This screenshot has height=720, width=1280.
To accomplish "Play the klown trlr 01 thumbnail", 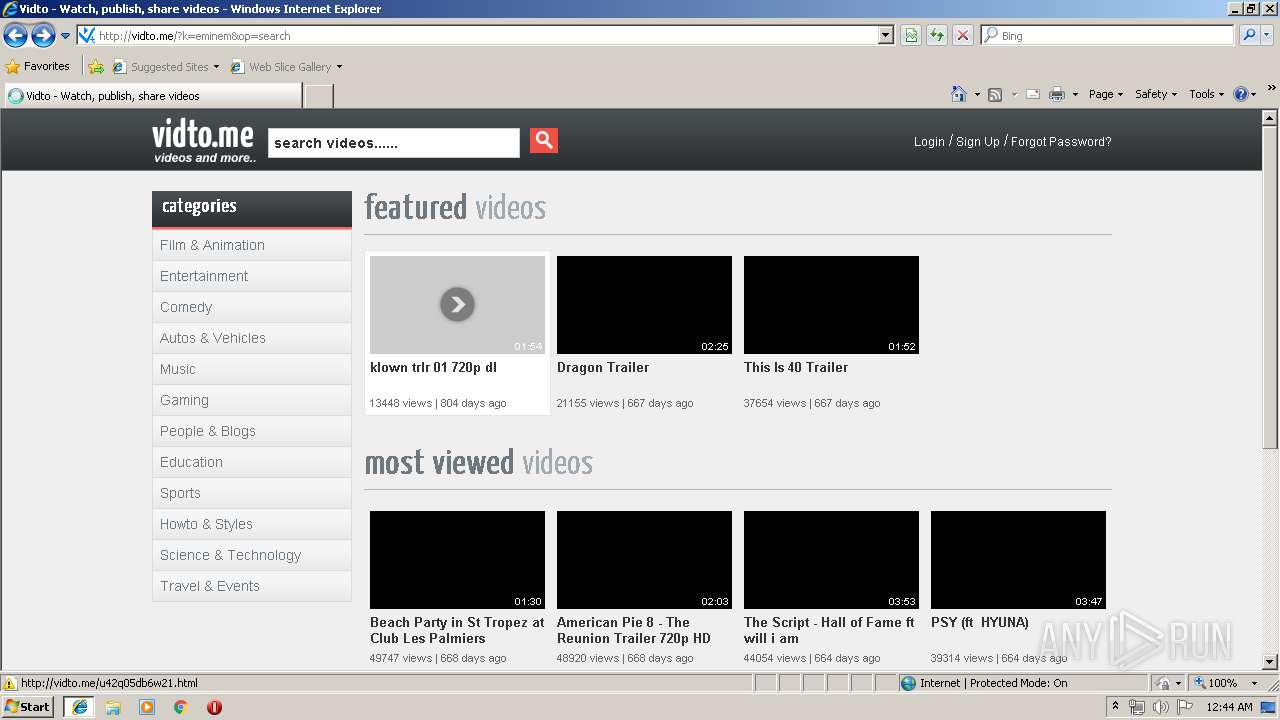I will click(457, 304).
